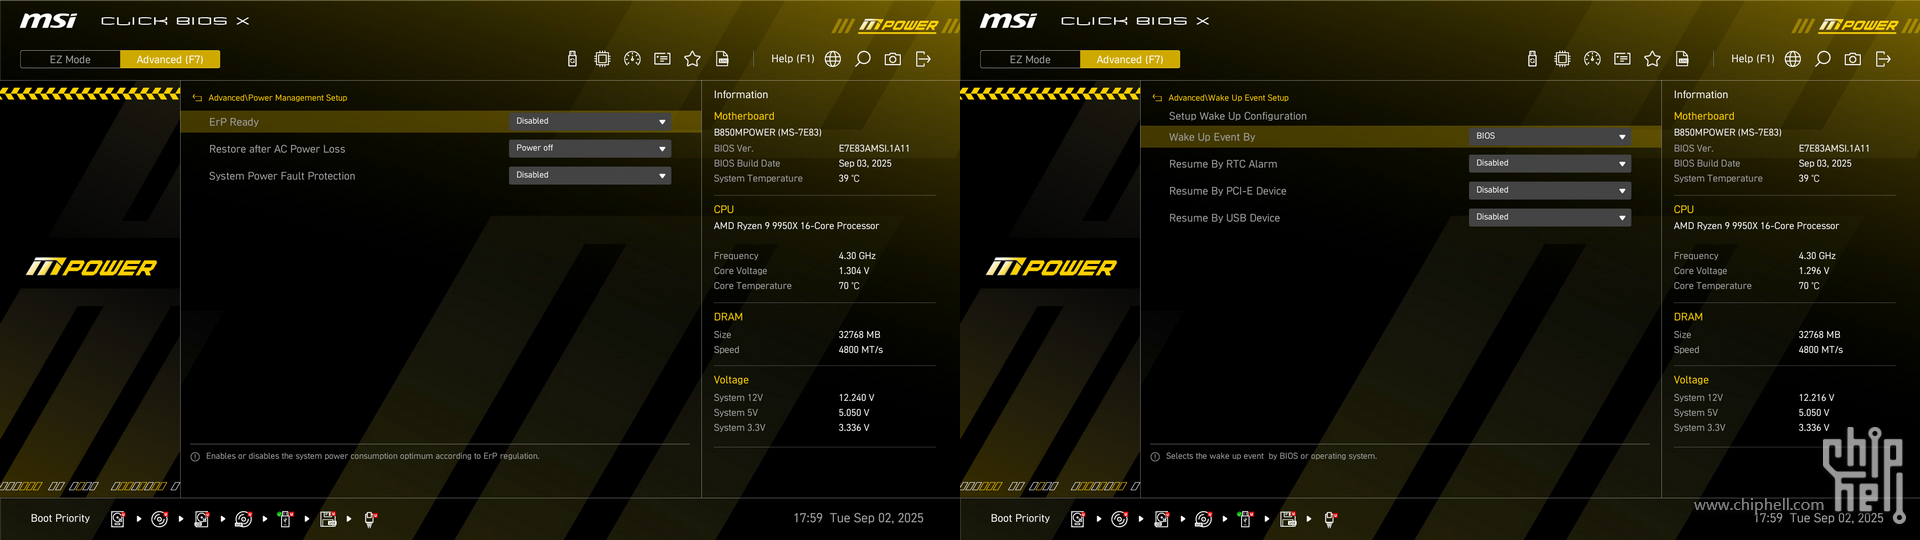The width and height of the screenshot is (1920, 540).
Task: Click Boot Priority label in Wake Up Event window
Action: pos(1020,518)
